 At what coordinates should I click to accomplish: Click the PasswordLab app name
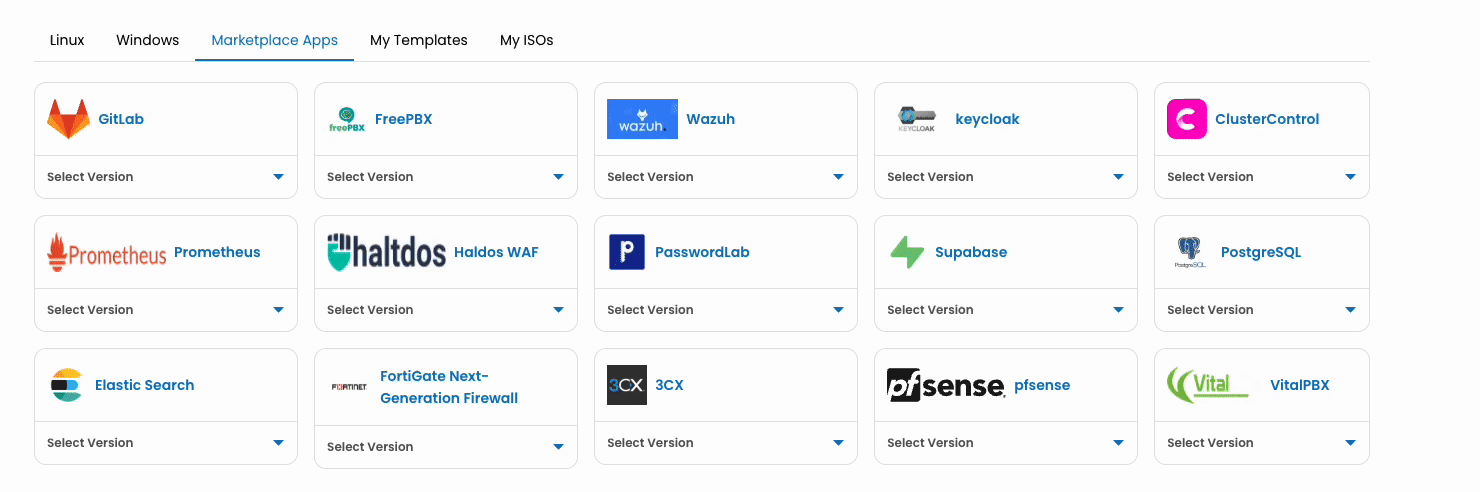click(702, 252)
